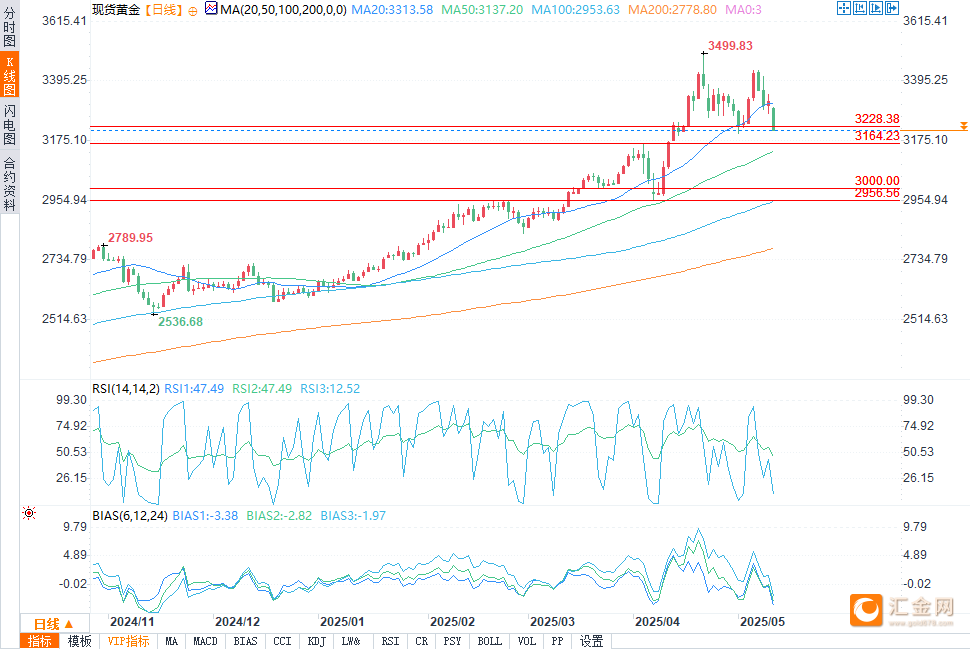Select the CR indicator button

421,641
